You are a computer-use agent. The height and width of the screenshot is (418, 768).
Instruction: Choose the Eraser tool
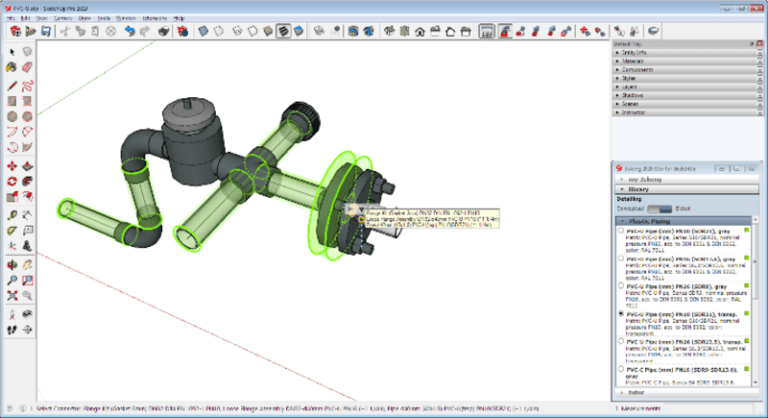(x=27, y=67)
